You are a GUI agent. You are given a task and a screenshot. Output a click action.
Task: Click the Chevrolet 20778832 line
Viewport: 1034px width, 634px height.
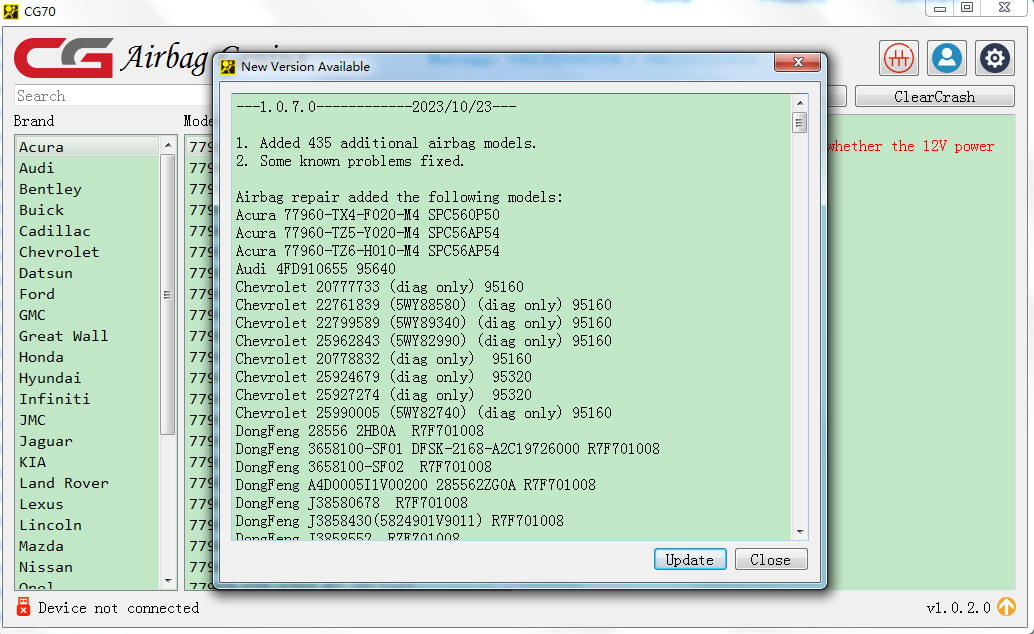pos(383,359)
